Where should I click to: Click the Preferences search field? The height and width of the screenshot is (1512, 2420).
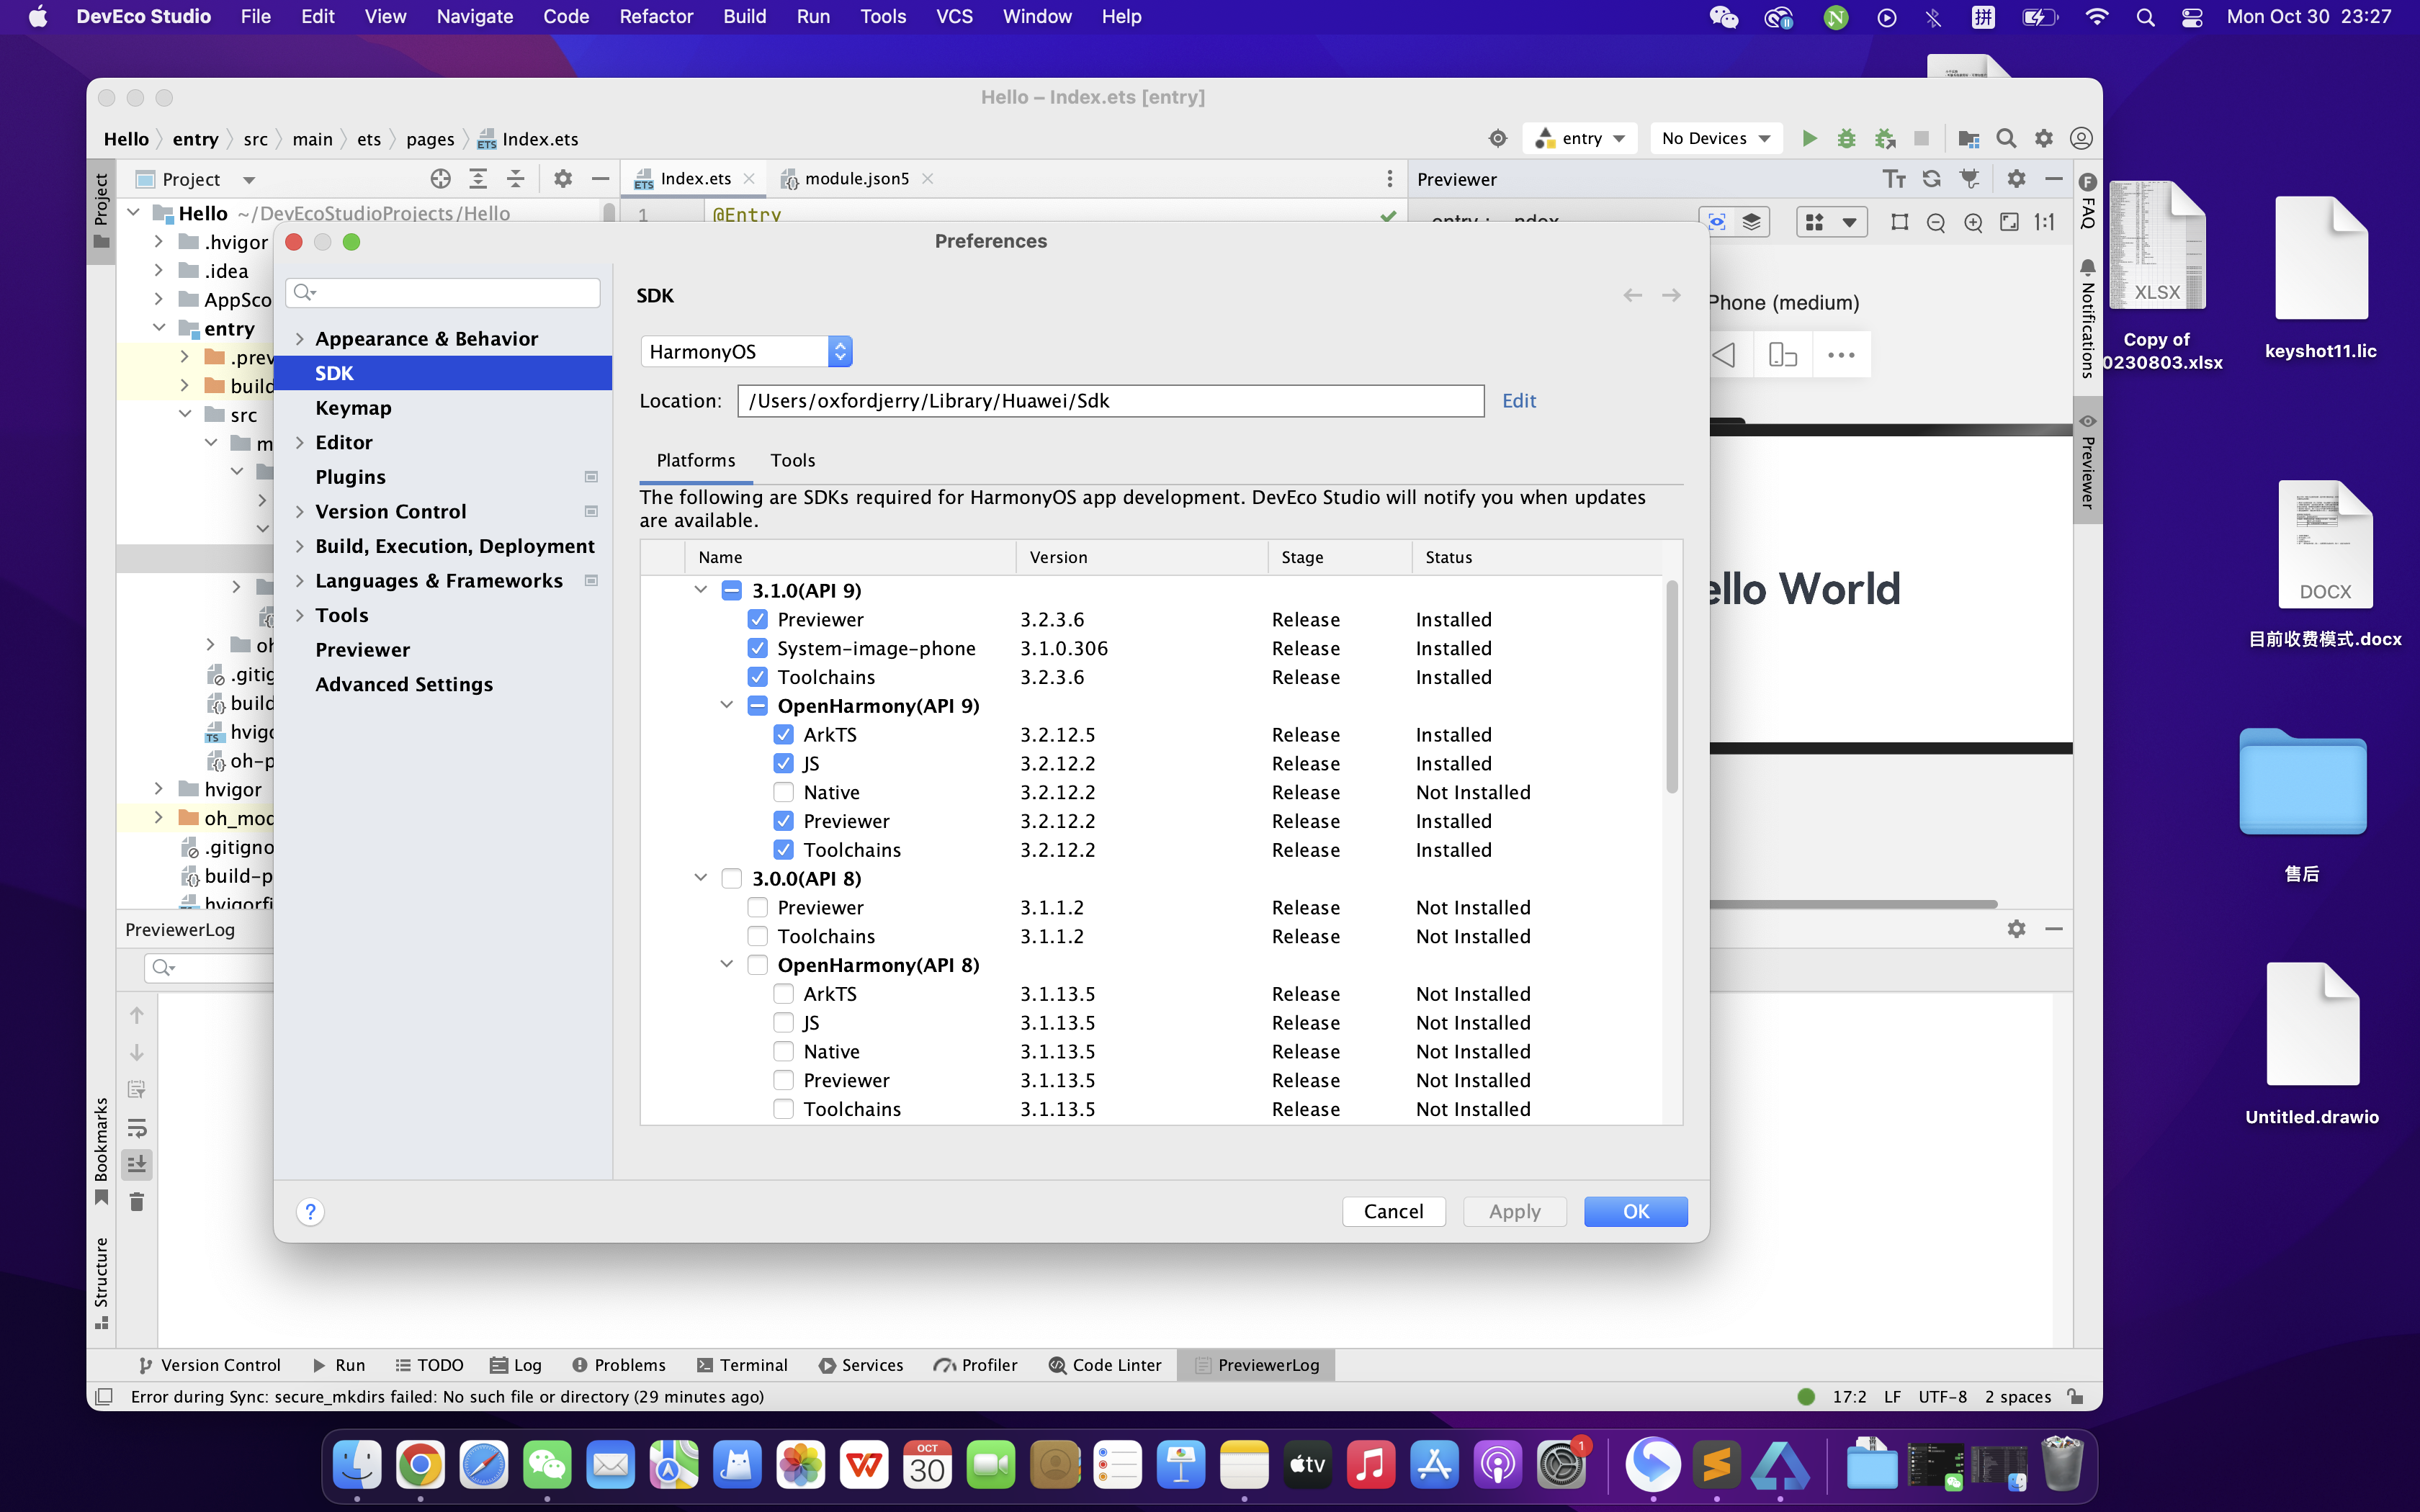[443, 293]
